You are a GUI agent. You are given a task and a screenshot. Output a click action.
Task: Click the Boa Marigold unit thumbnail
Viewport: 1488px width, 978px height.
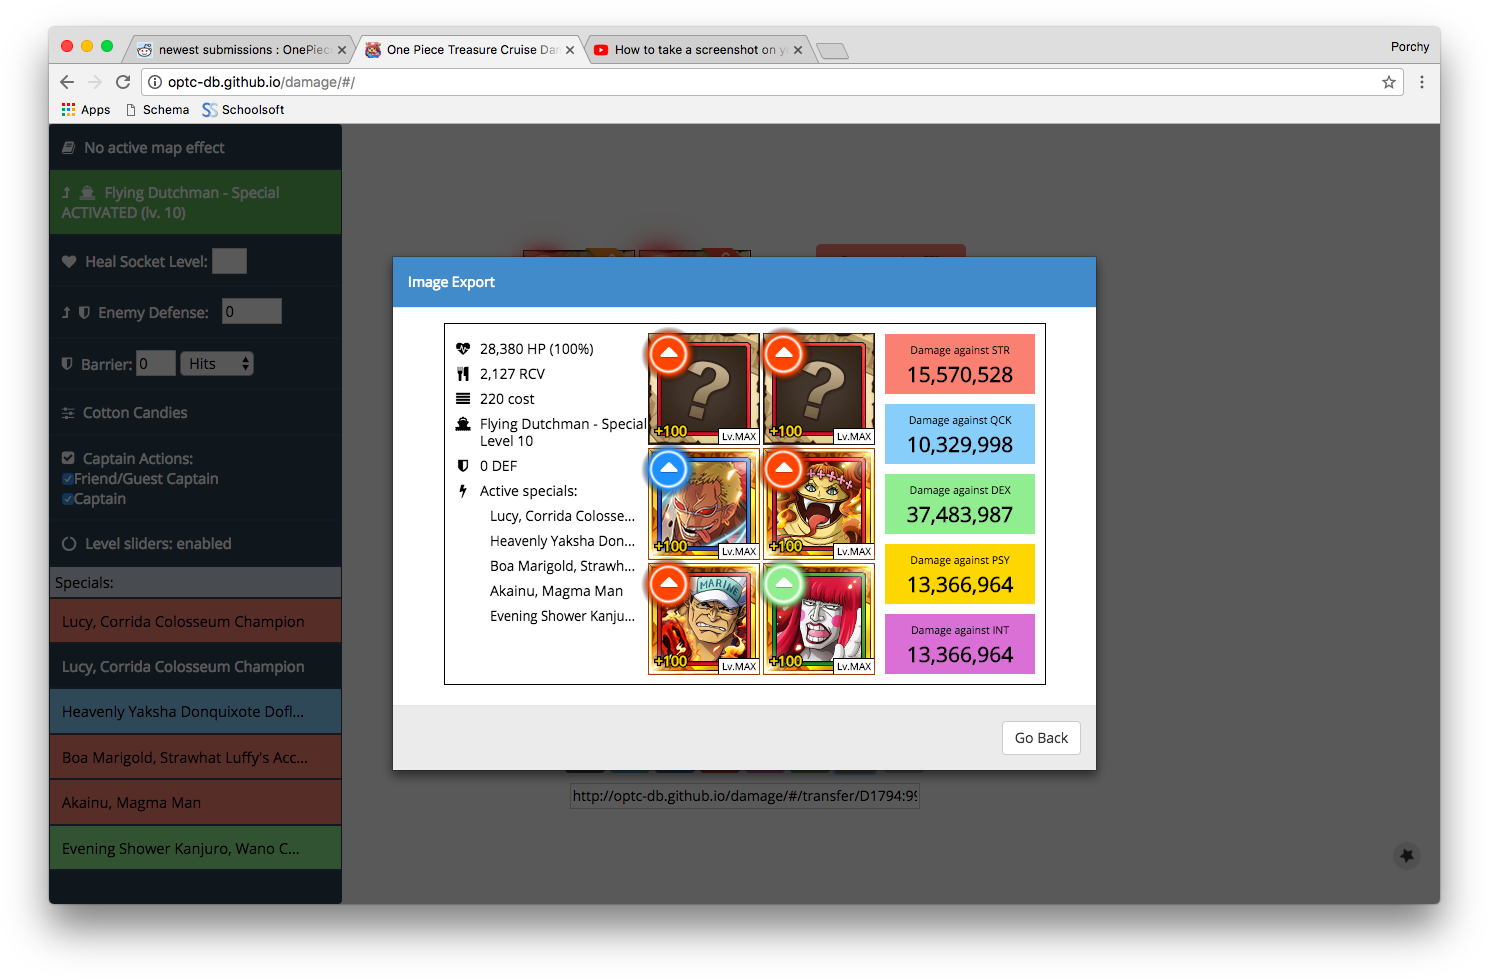point(819,504)
